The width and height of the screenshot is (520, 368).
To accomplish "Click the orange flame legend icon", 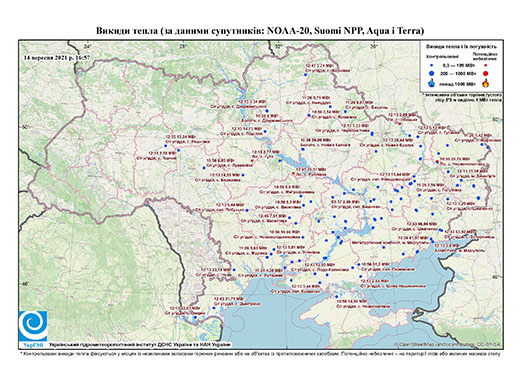I will point(486,83).
